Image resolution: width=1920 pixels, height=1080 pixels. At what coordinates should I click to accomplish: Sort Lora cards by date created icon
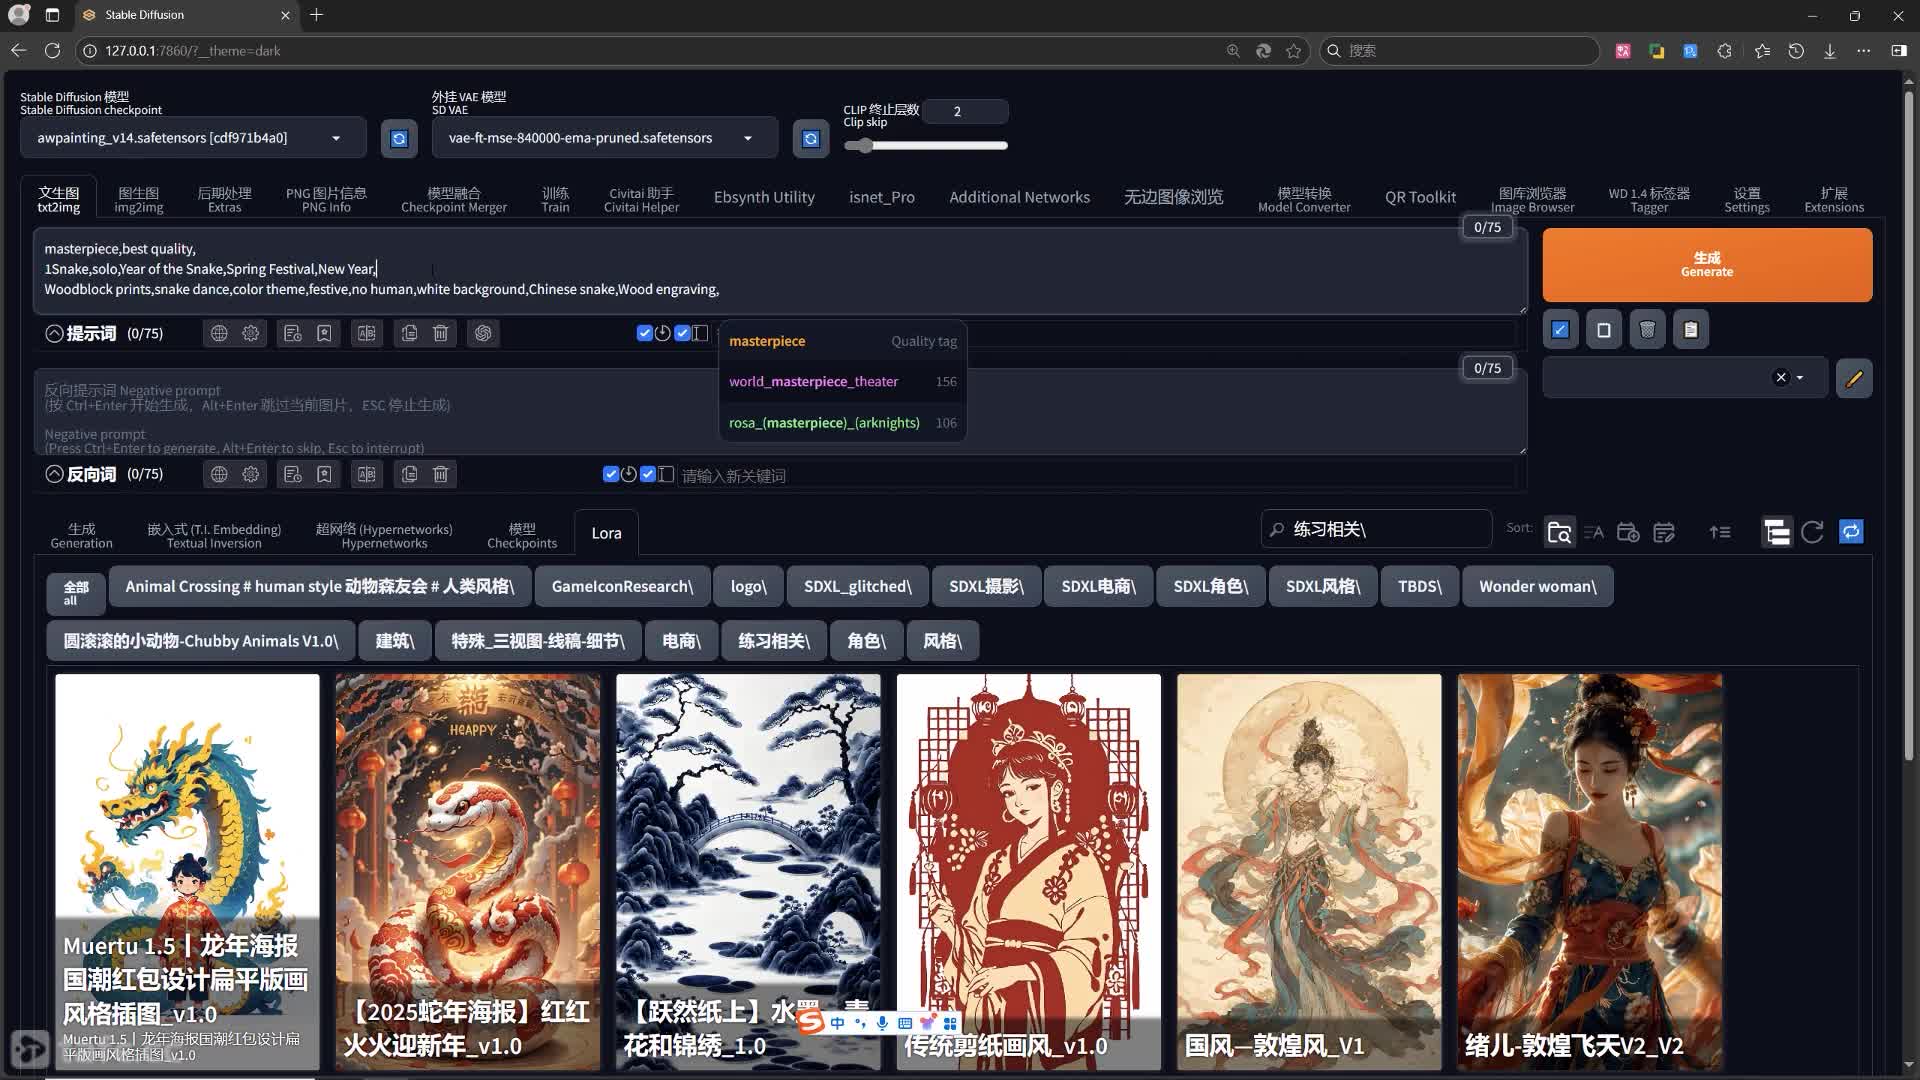click(1628, 532)
